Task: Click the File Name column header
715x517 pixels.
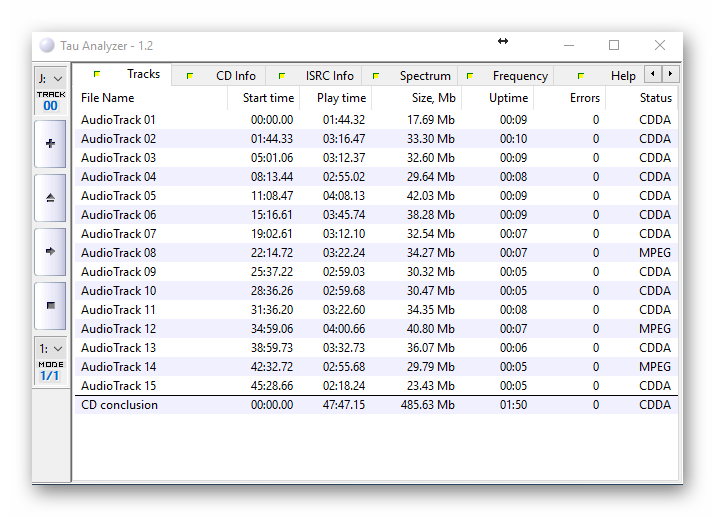Action: [107, 98]
